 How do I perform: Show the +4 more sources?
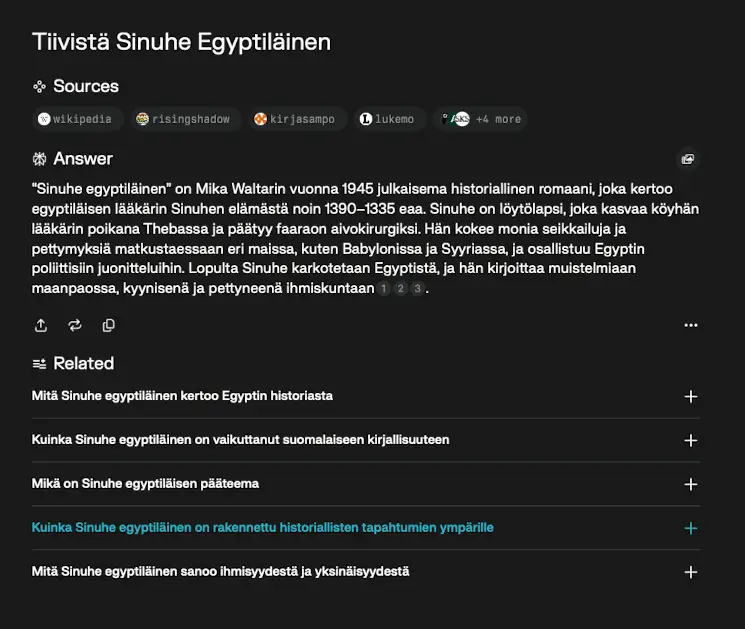pos(480,119)
